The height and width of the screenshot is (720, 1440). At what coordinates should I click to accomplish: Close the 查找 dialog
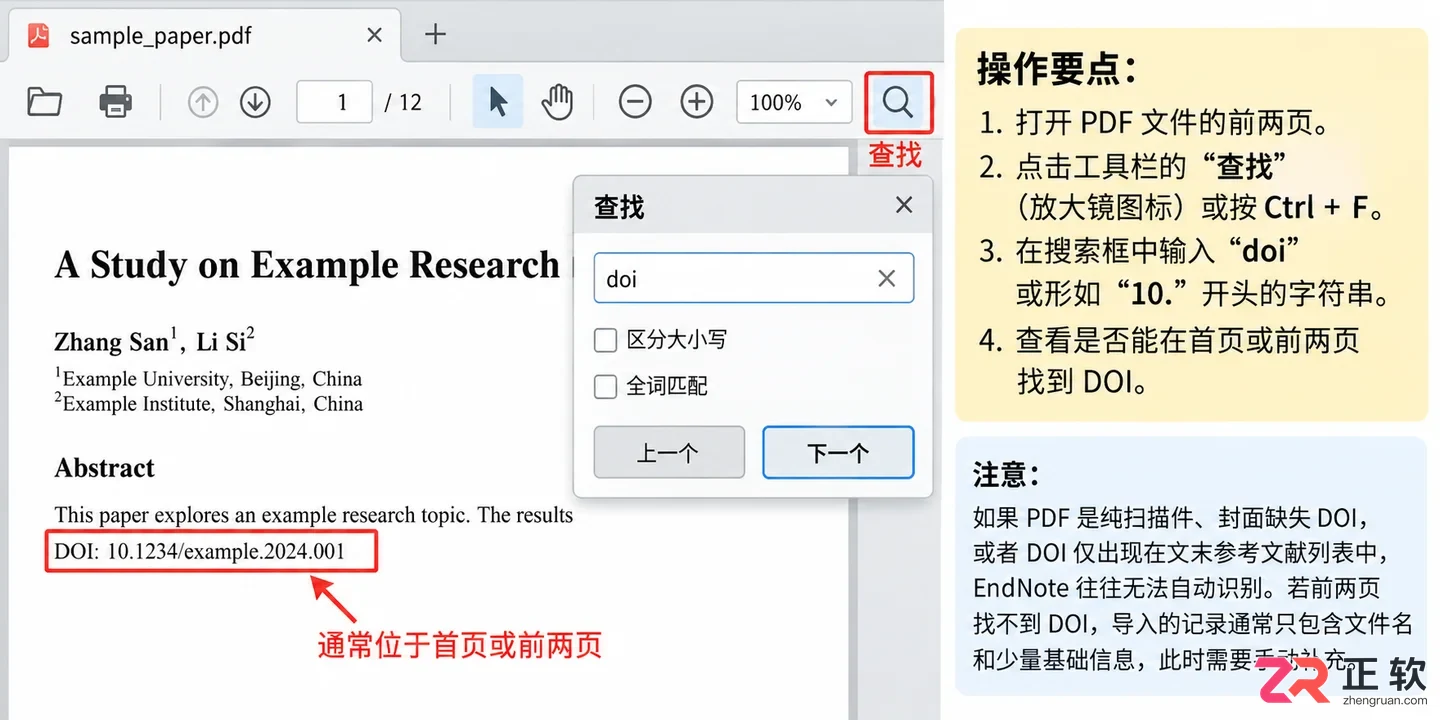(x=904, y=205)
